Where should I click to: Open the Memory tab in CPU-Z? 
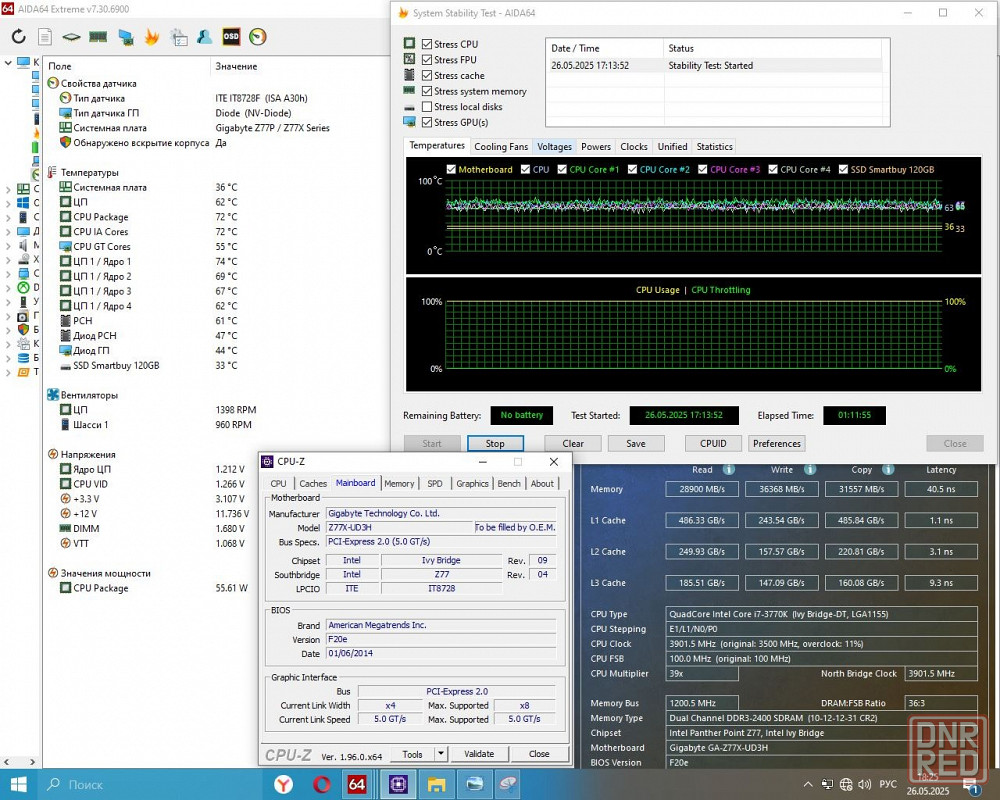(x=399, y=484)
